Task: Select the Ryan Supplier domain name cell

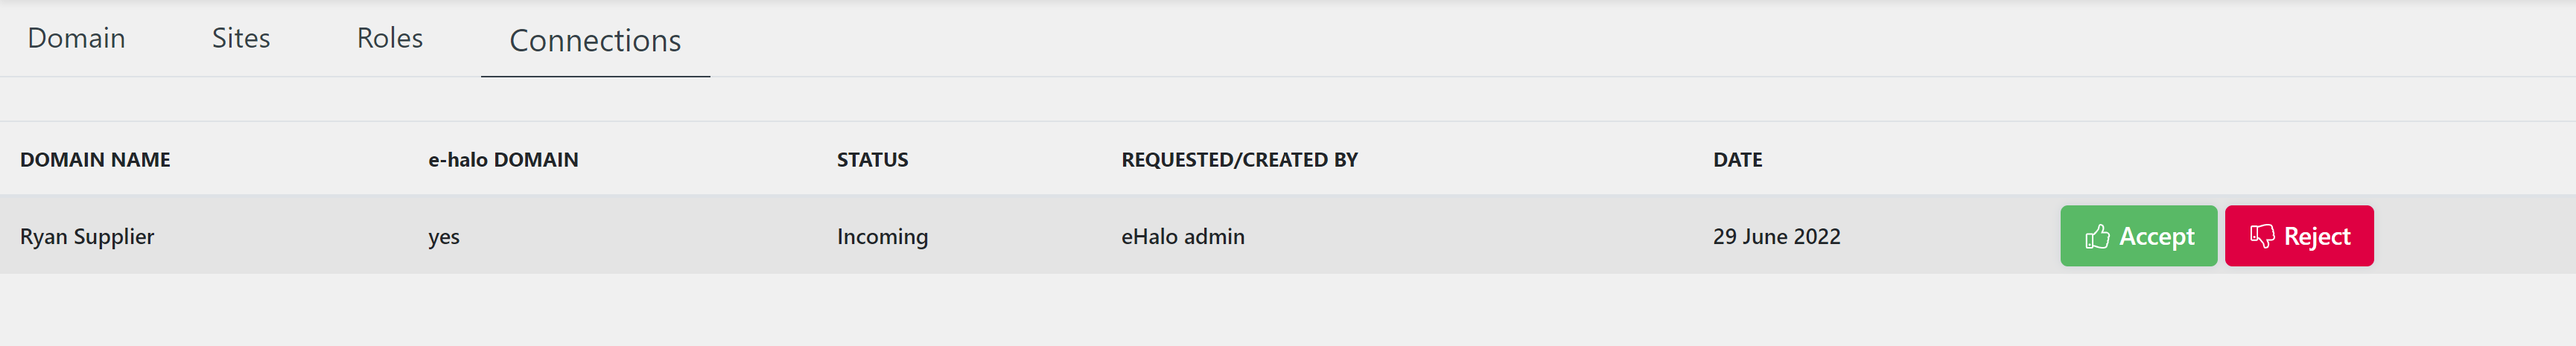Action: point(87,237)
